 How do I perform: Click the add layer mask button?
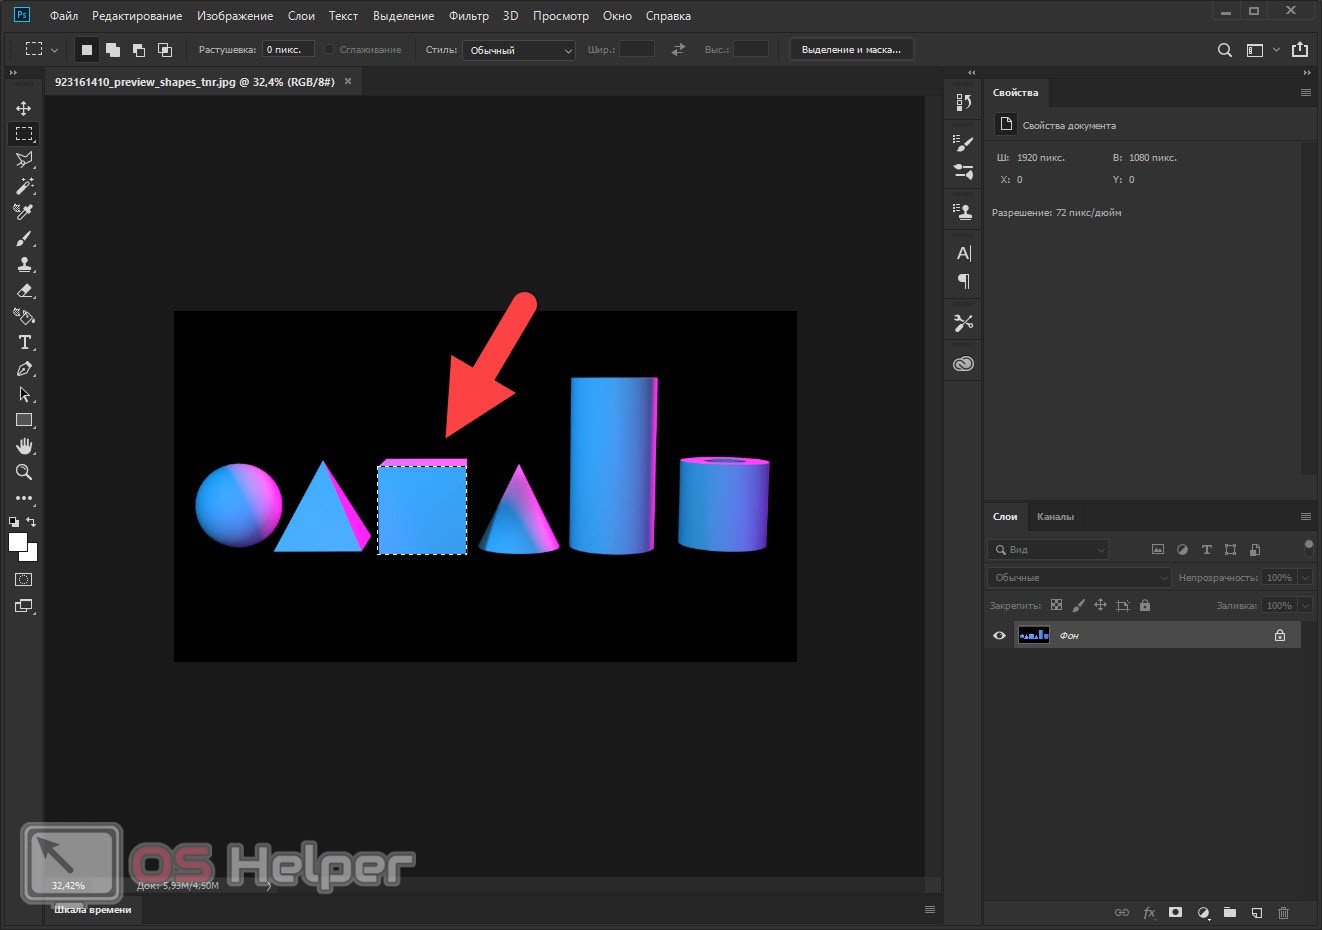(1175, 912)
